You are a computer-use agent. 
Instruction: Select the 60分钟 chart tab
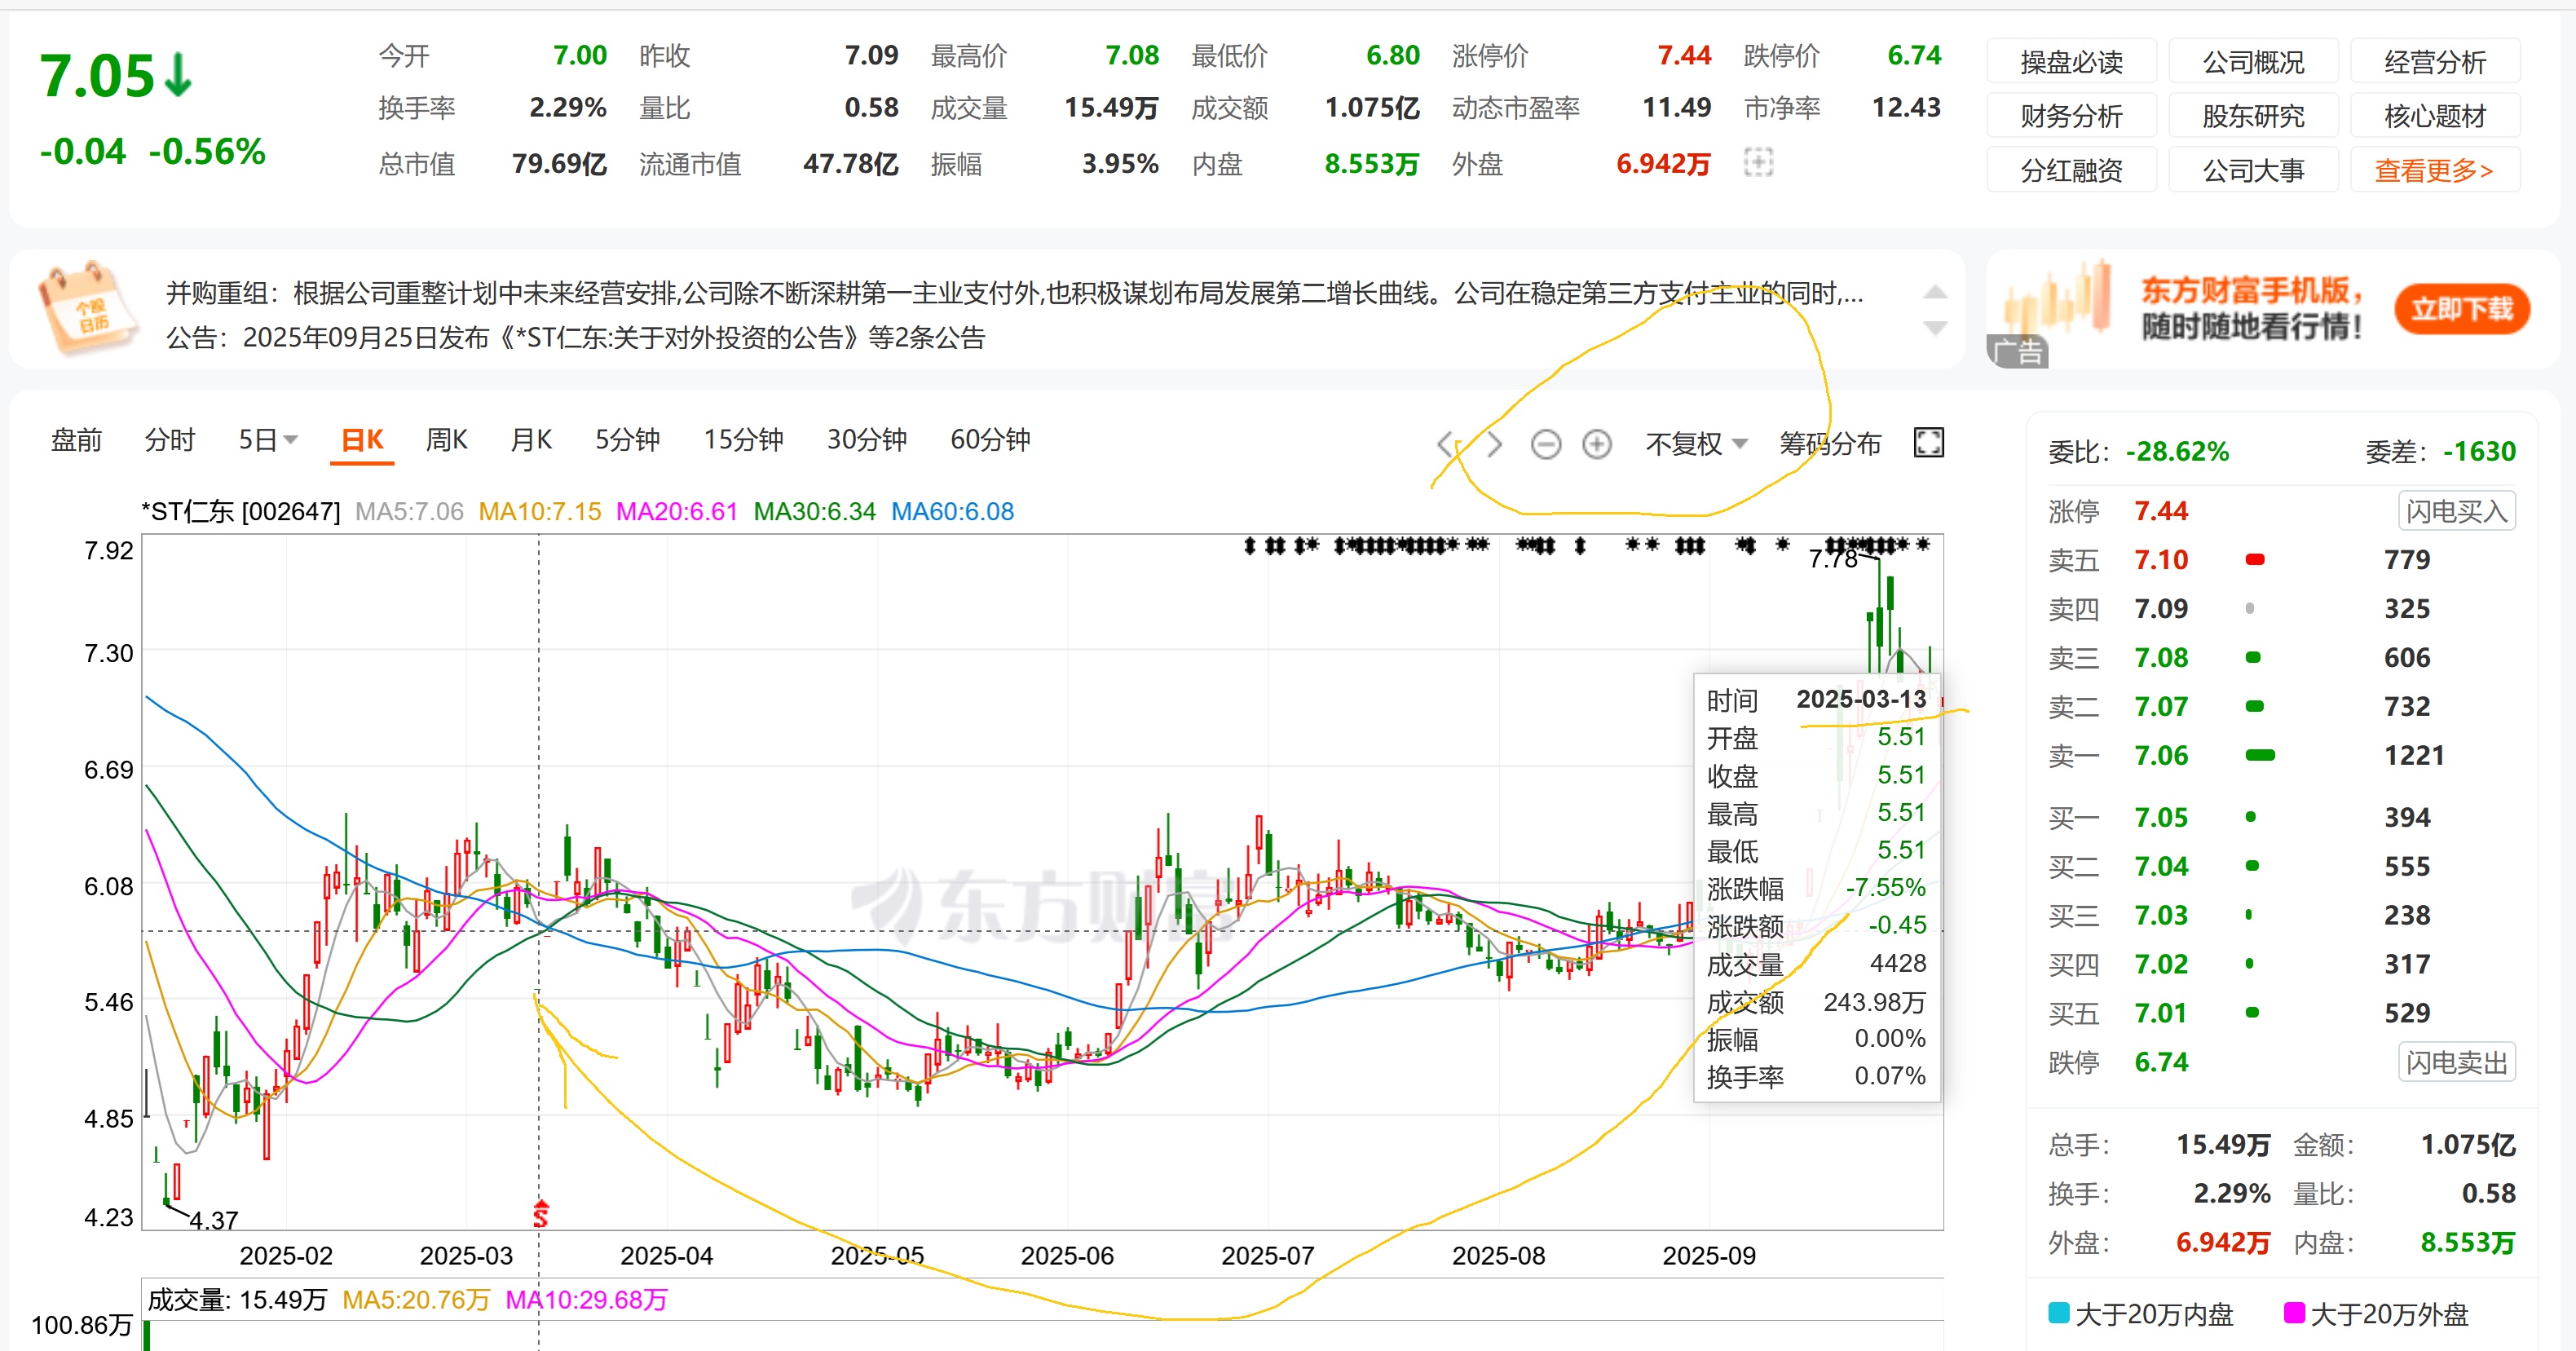click(x=989, y=440)
